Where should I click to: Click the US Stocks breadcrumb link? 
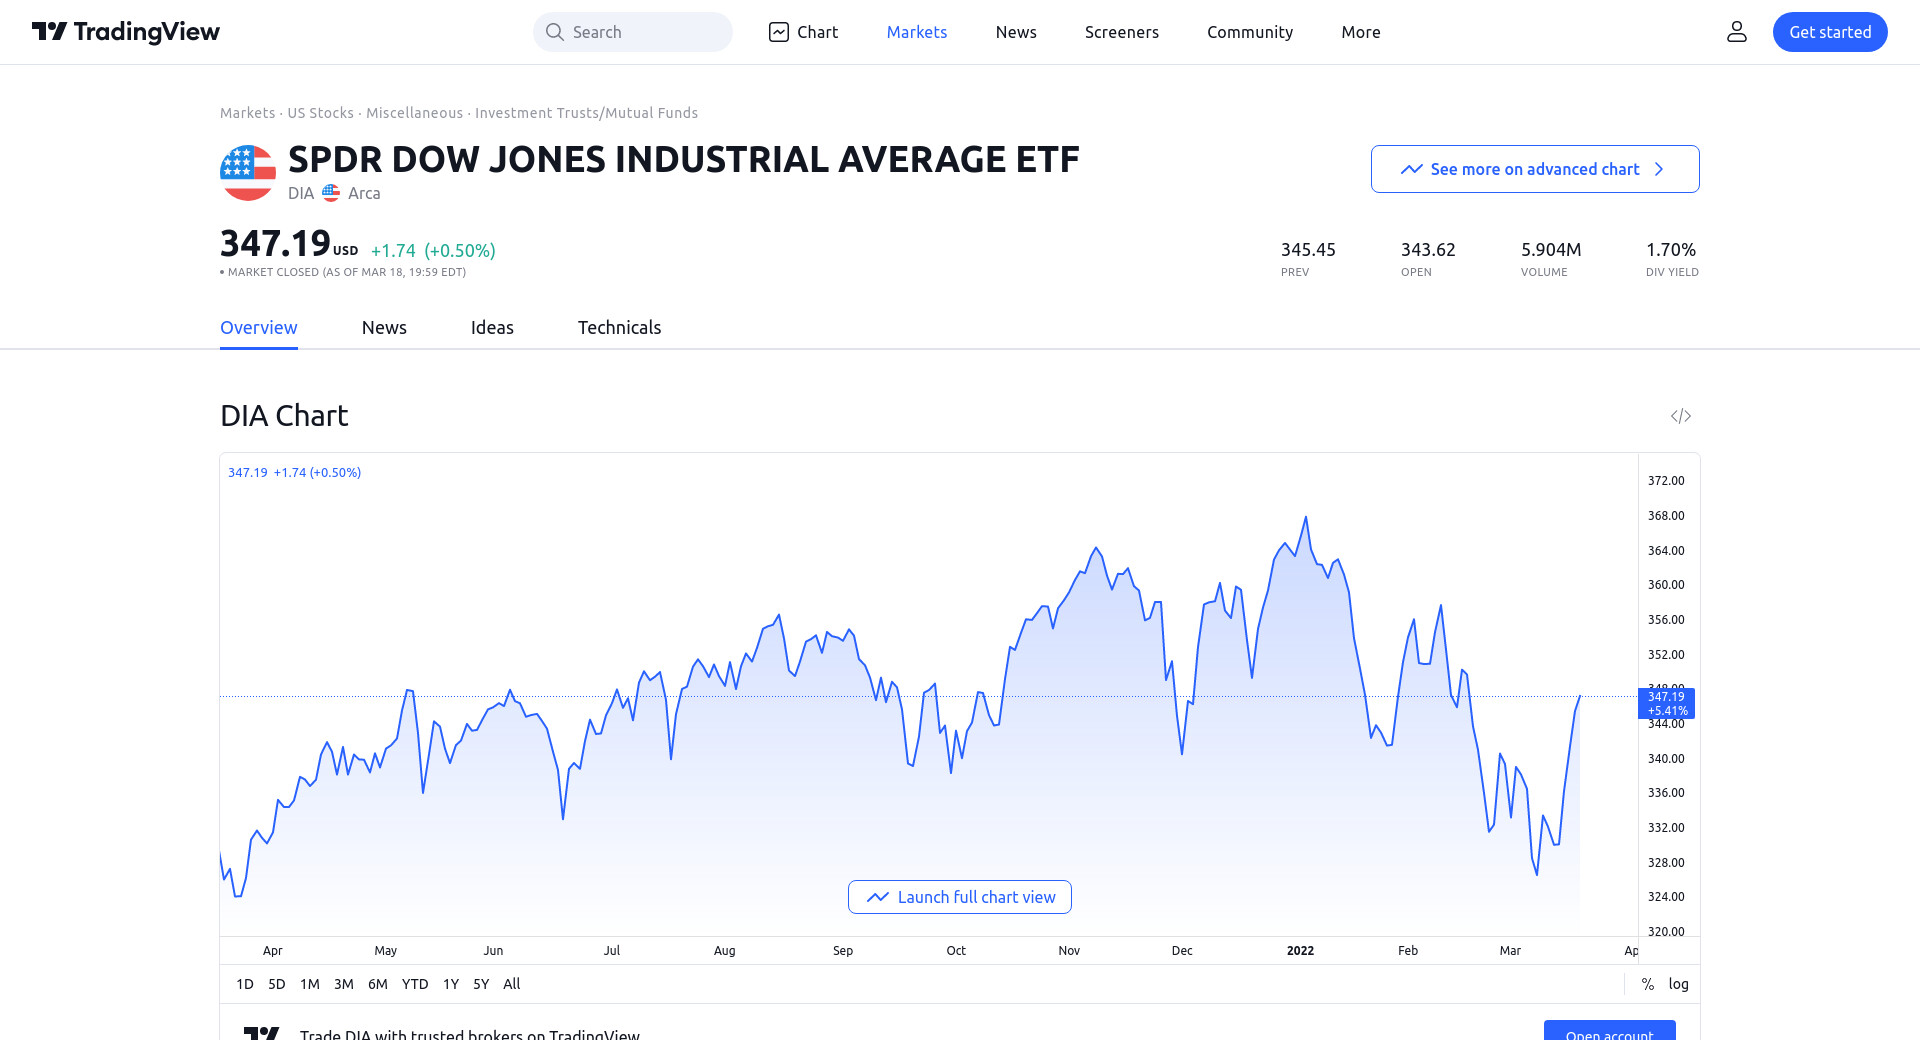320,113
